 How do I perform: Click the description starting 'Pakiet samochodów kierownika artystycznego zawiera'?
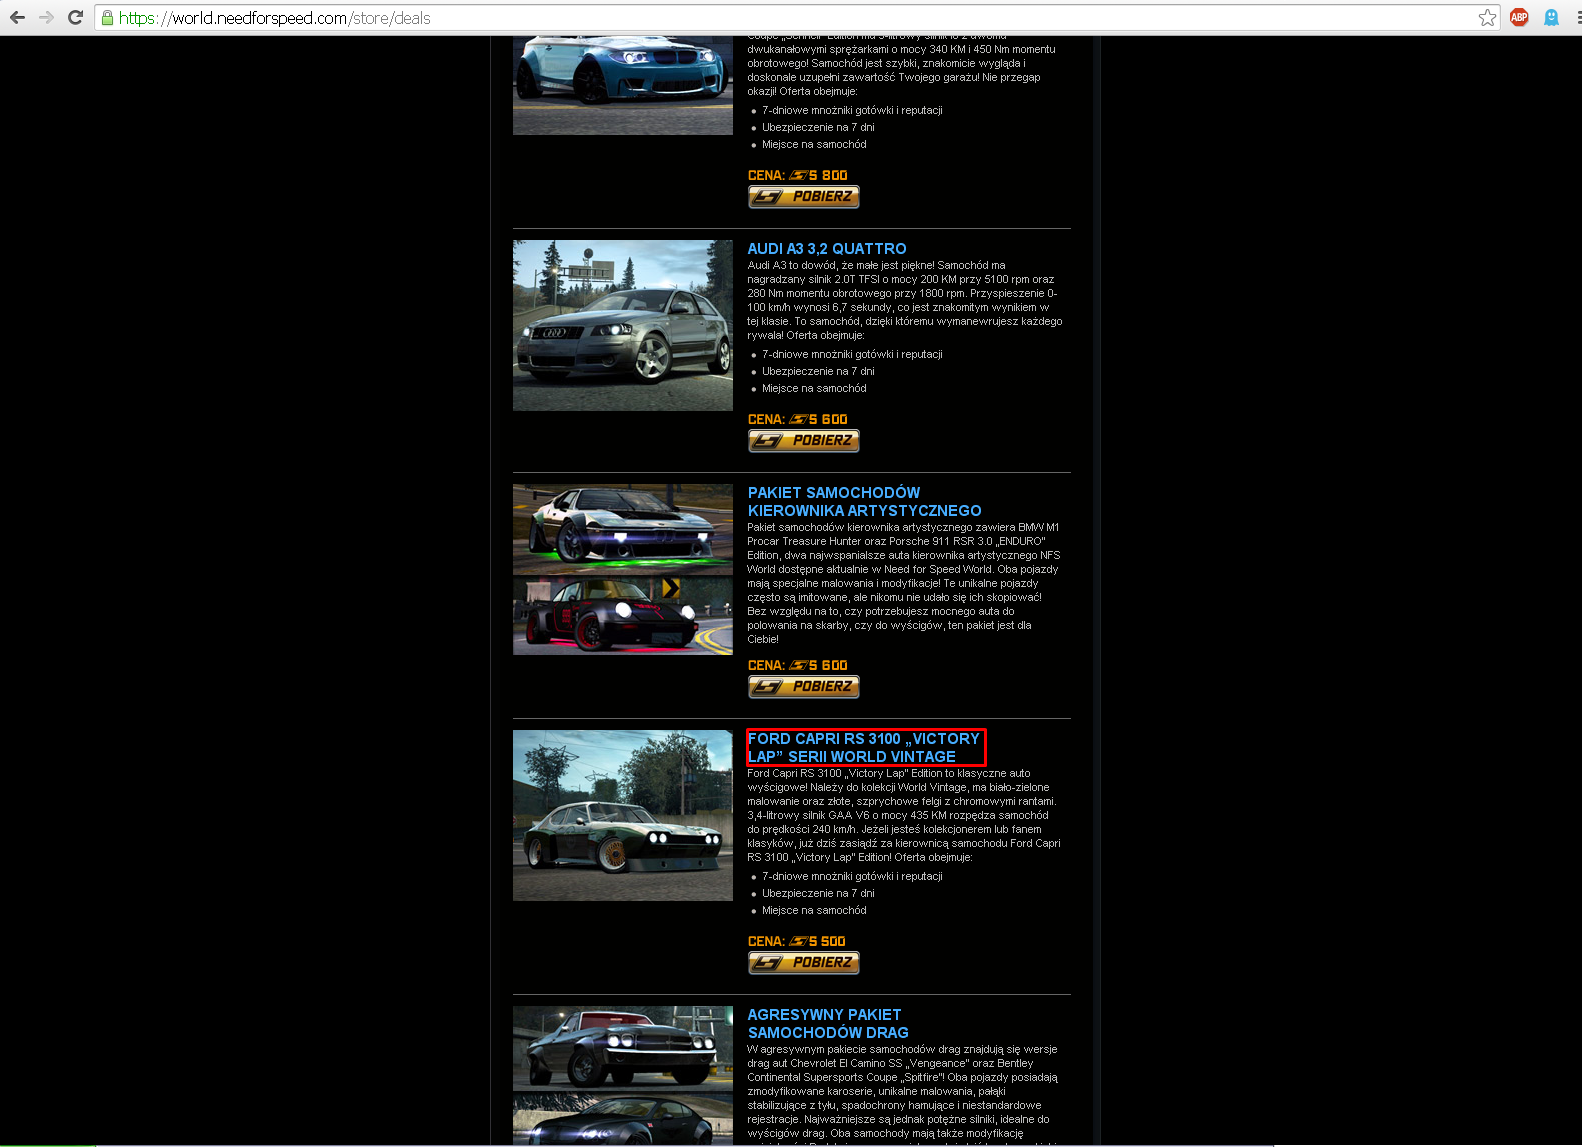coord(904,583)
